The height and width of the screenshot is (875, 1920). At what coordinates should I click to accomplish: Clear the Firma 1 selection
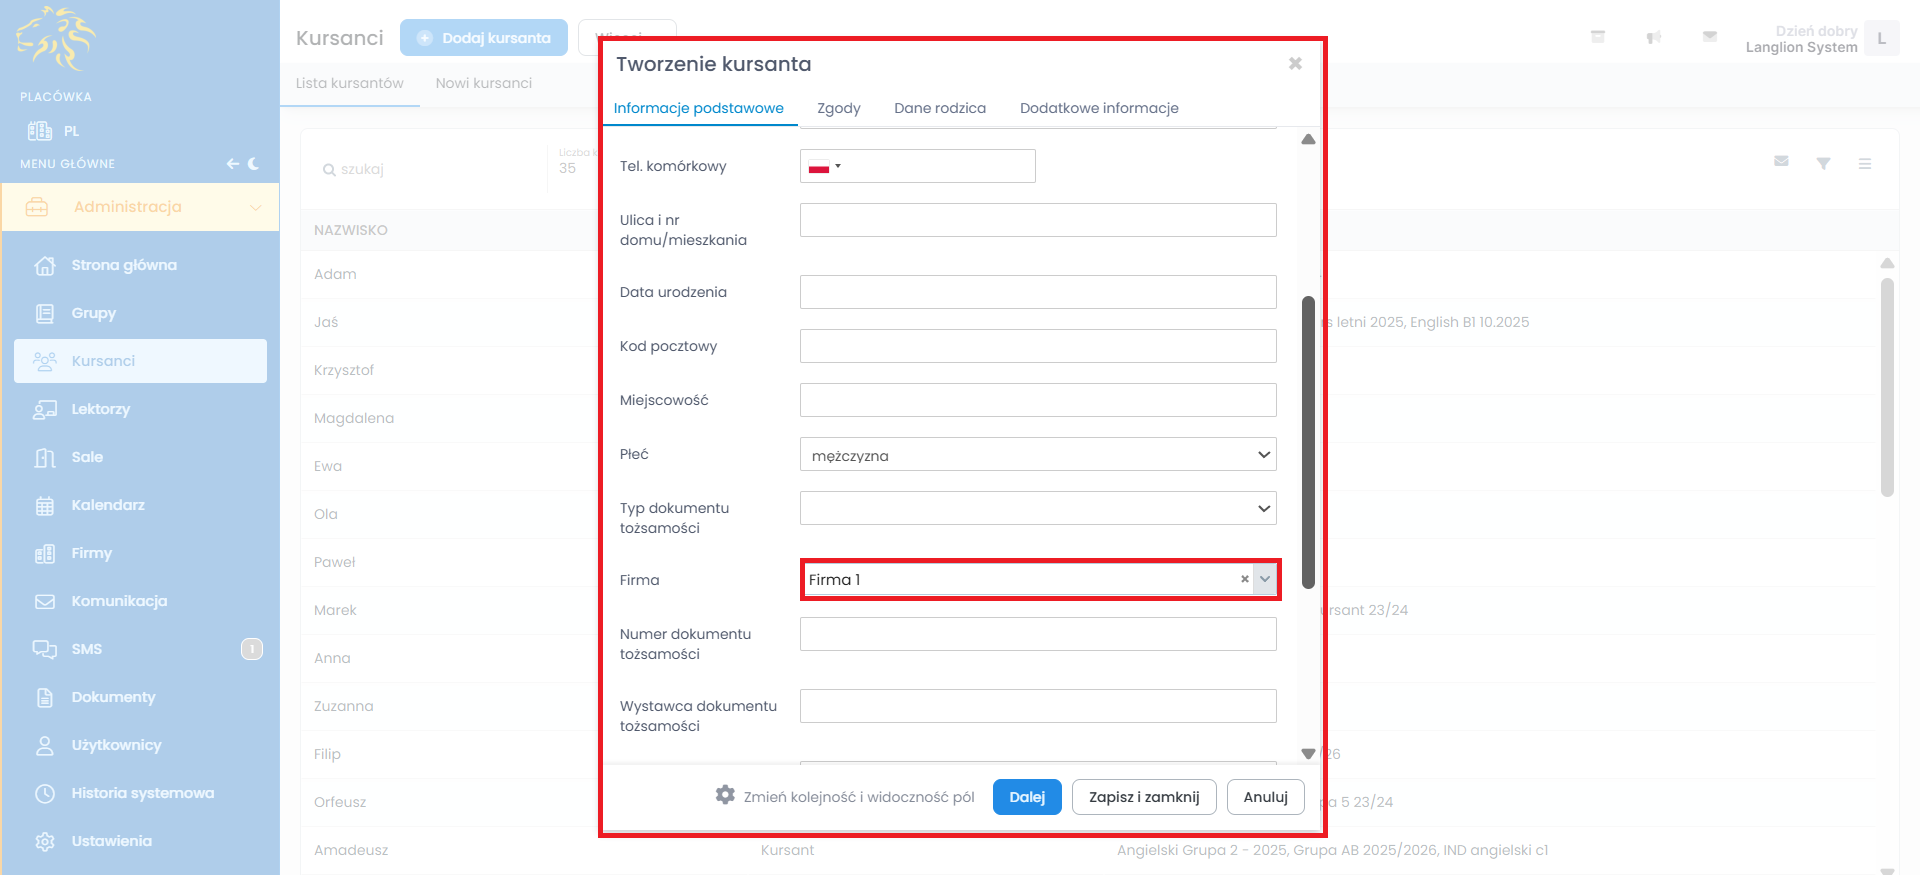1244,579
